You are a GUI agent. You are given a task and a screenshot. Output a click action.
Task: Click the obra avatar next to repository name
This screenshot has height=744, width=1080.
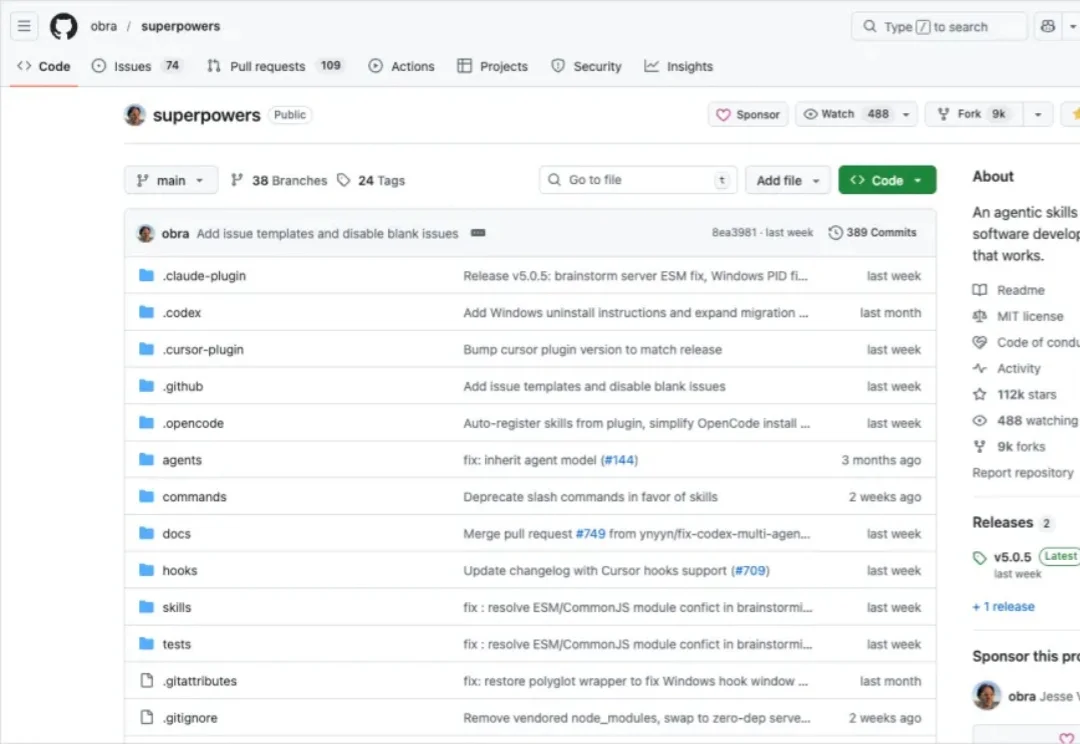[135, 115]
